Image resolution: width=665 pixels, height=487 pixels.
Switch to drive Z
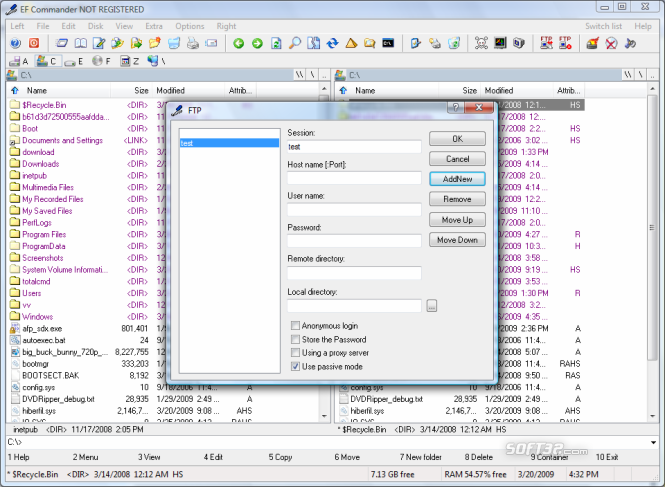tap(129, 62)
